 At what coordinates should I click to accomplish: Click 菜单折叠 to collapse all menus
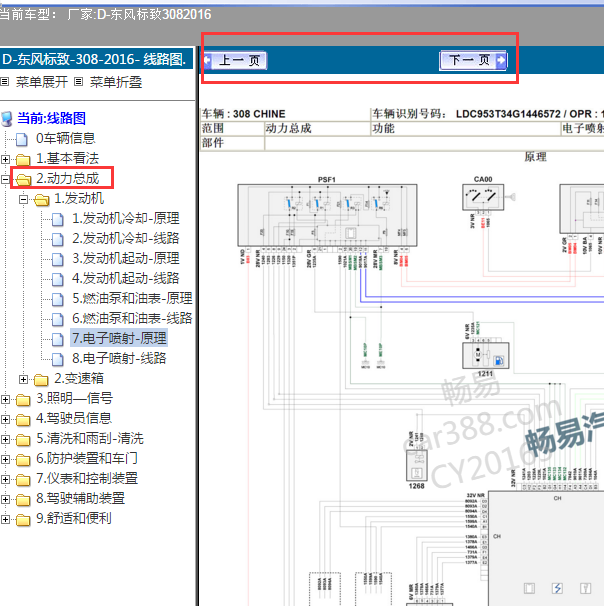pos(116,82)
